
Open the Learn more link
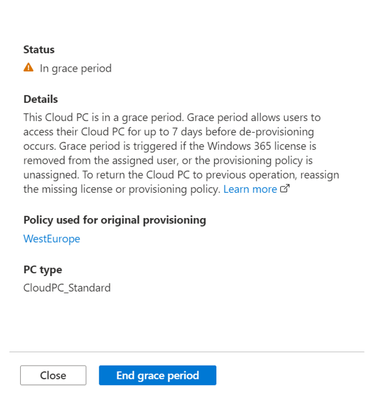point(250,189)
